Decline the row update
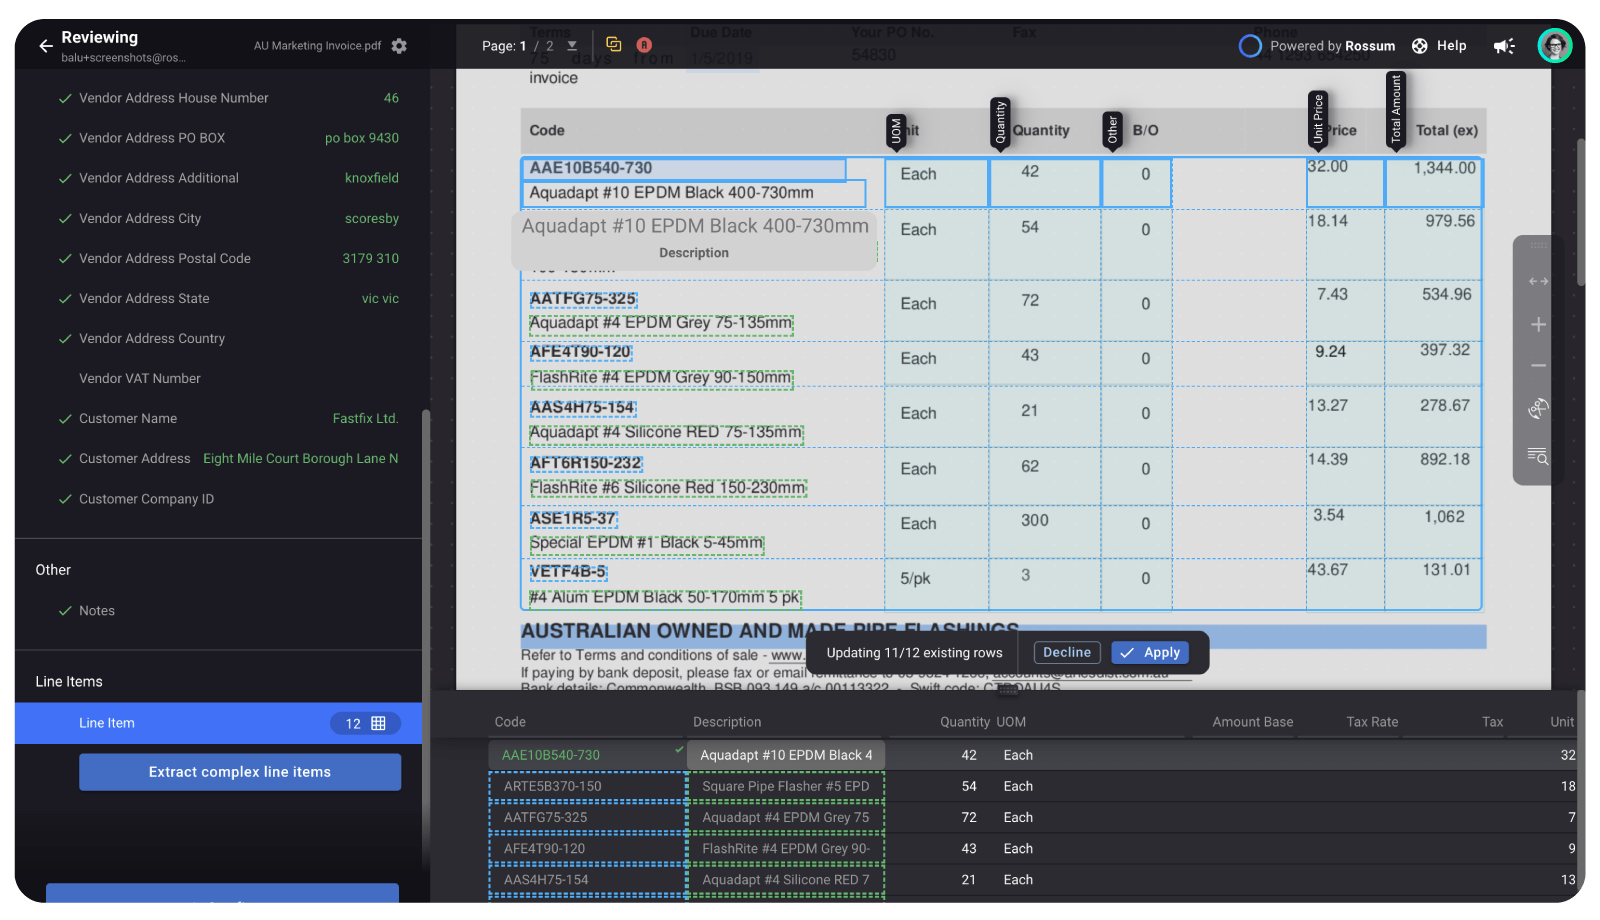Viewport: 1600px width, 920px height. tap(1066, 652)
